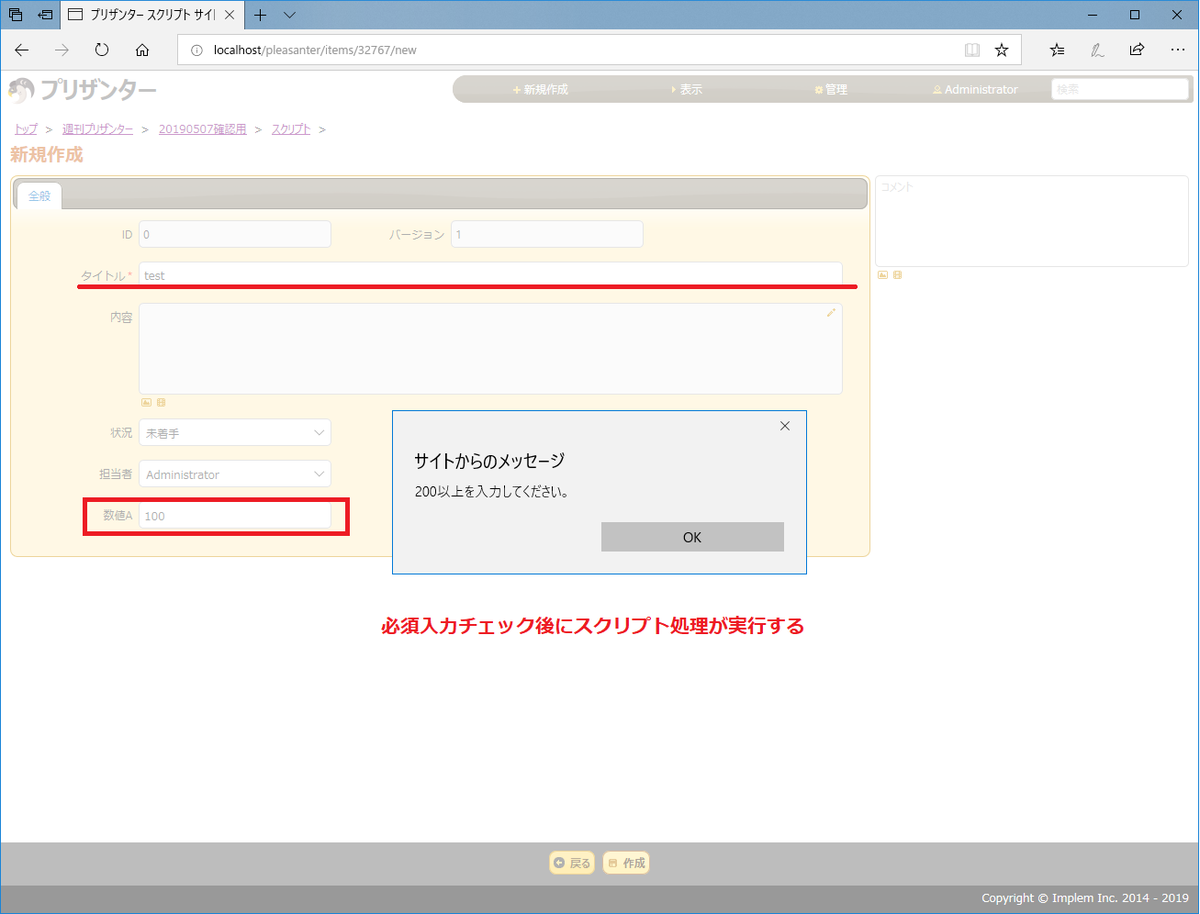The image size is (1200, 914).
Task: Click inside the 数値A input field
Action: tap(235, 515)
